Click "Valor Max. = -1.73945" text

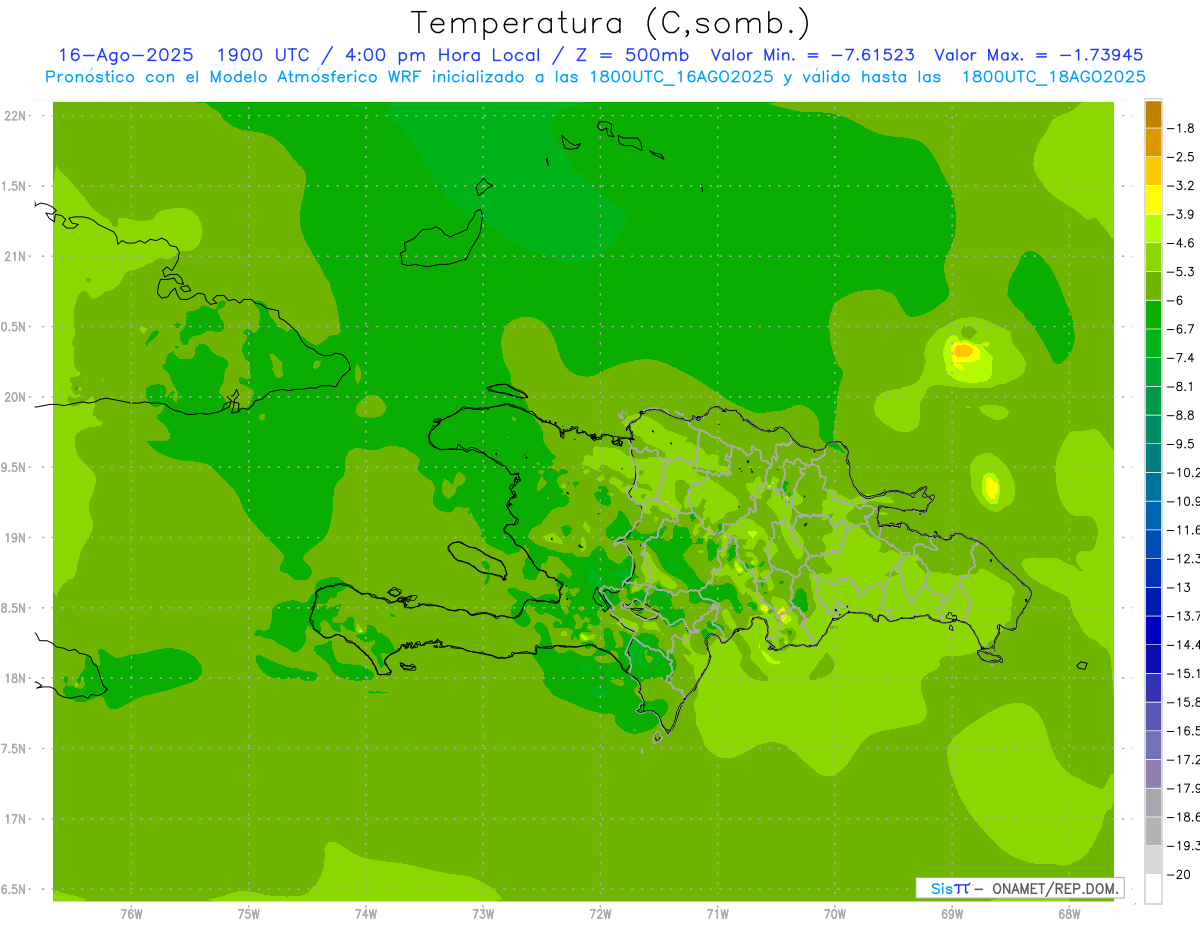click(1038, 55)
